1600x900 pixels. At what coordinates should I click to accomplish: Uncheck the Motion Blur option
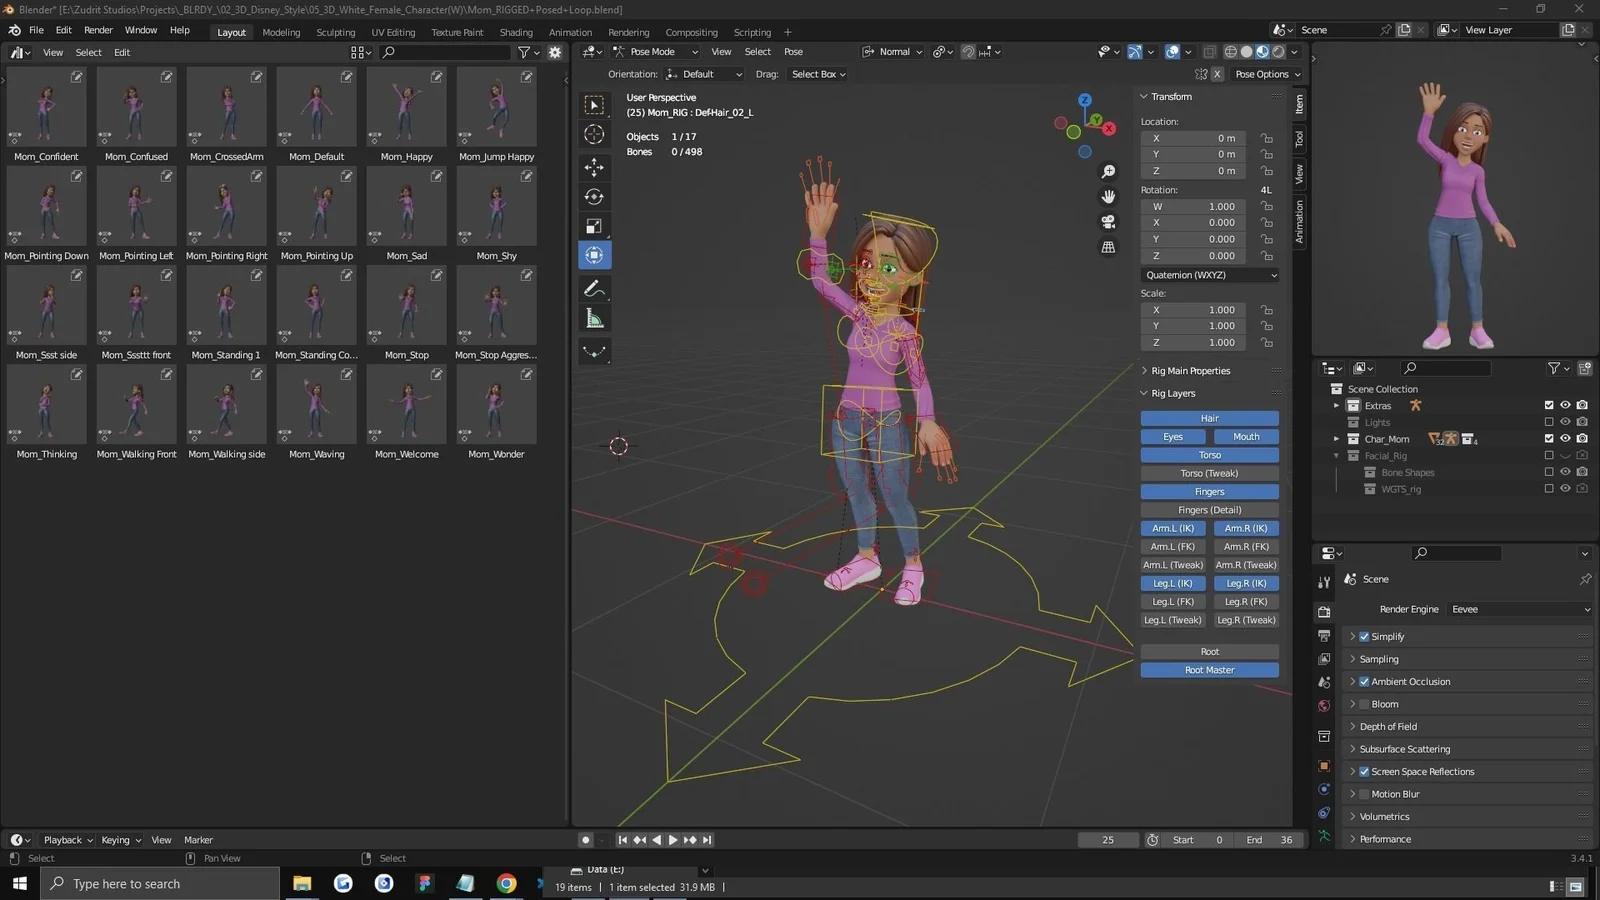(x=1364, y=793)
